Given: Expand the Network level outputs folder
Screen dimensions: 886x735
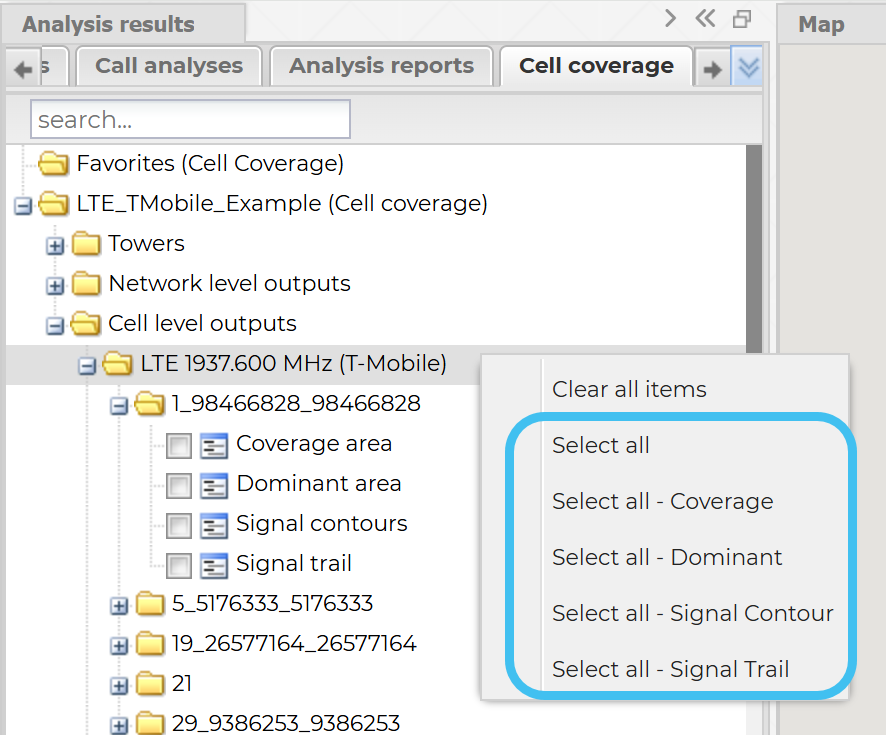Looking at the screenshot, I should (x=56, y=285).
